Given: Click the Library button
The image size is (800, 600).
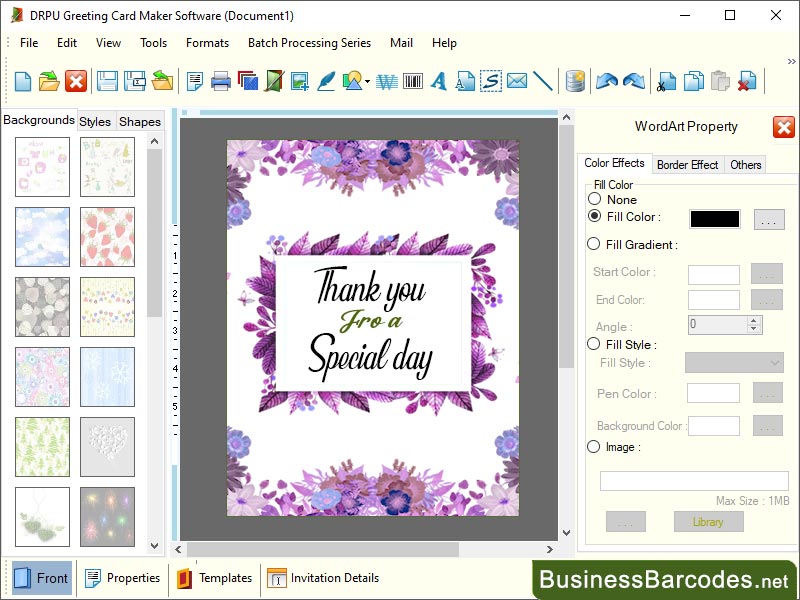Looking at the screenshot, I should [x=708, y=521].
